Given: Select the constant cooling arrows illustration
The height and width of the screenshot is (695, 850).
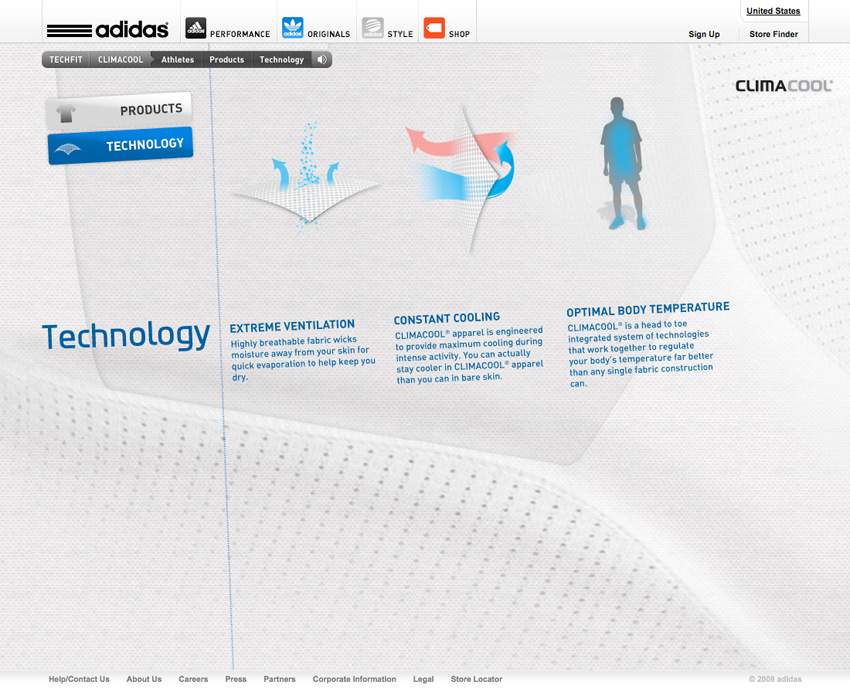Looking at the screenshot, I should (x=462, y=175).
